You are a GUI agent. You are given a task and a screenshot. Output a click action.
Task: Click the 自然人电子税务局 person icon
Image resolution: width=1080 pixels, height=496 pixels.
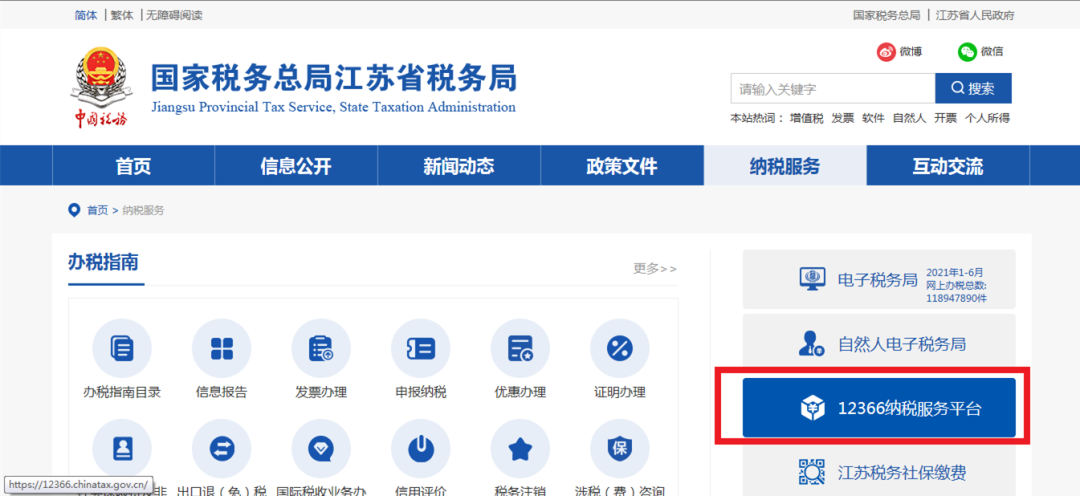click(x=811, y=343)
